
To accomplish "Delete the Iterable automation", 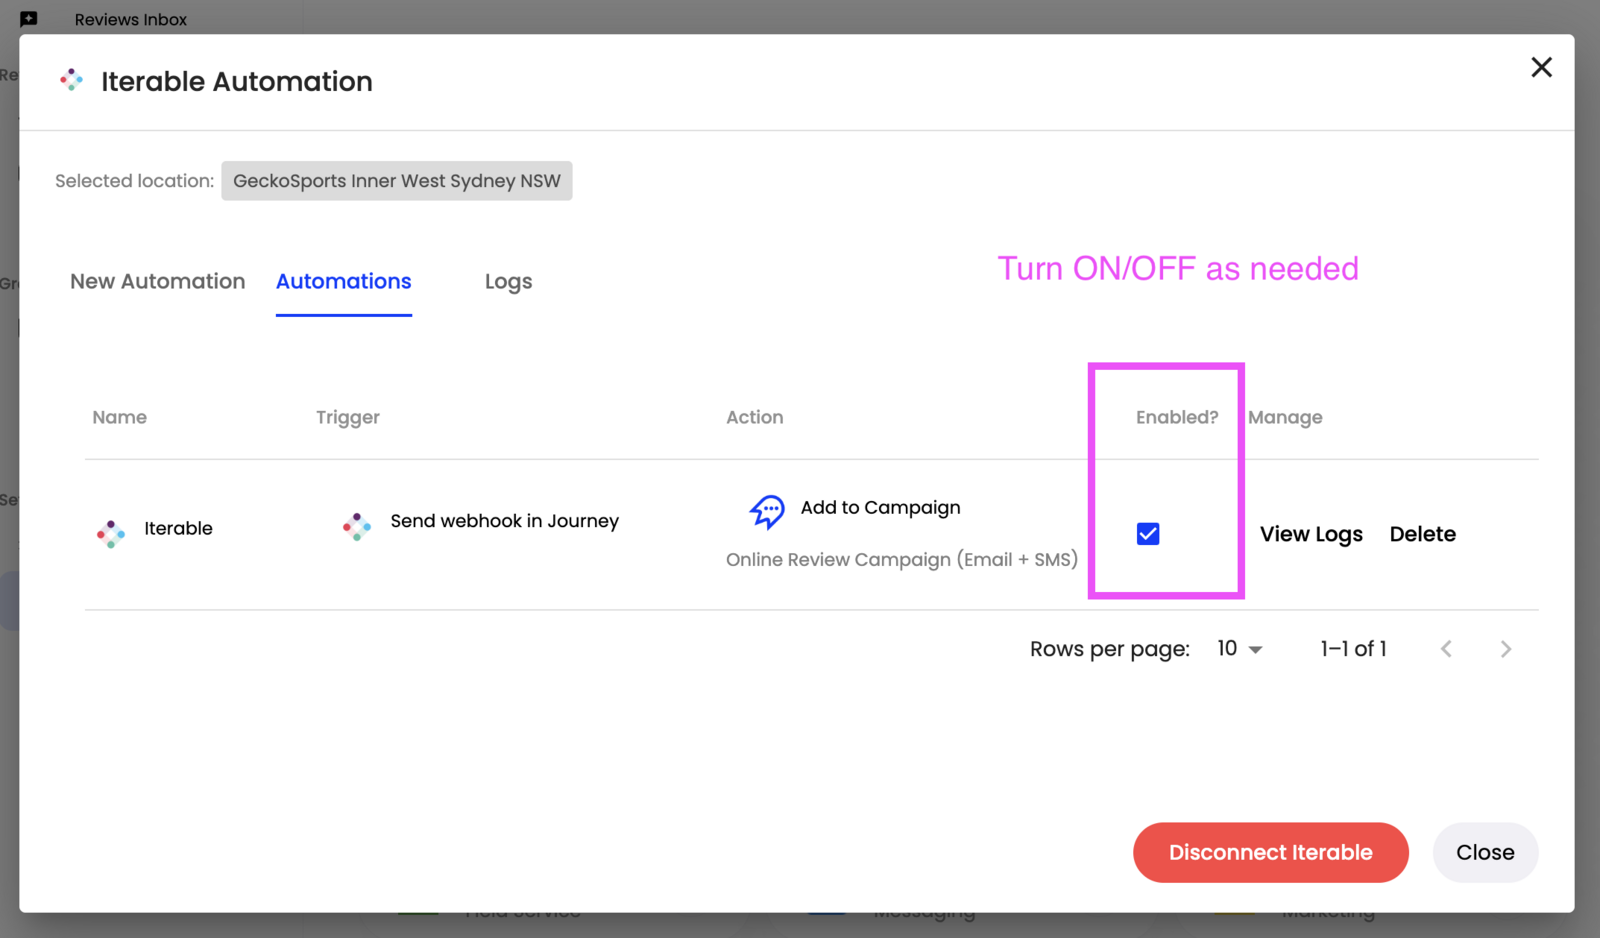I will point(1422,534).
